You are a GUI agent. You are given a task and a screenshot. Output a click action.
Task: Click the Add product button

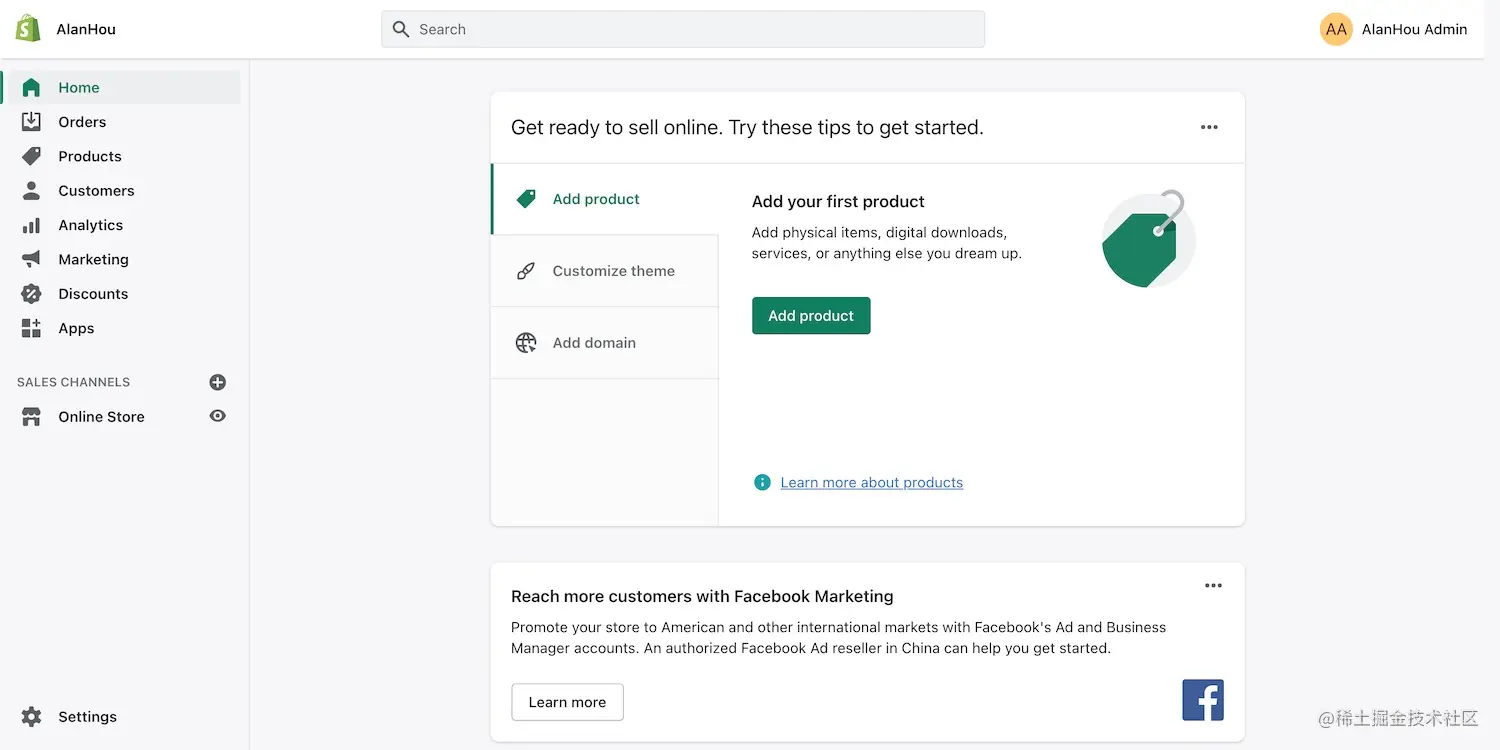[811, 315]
